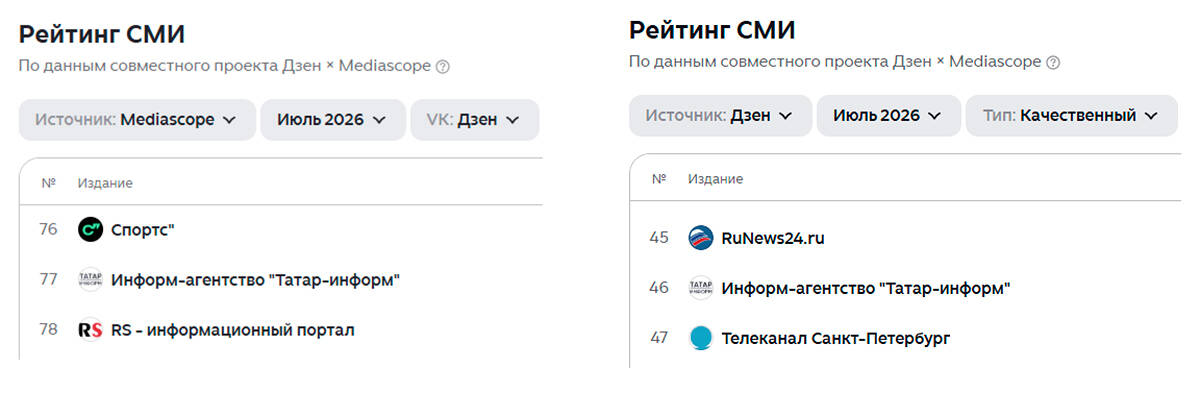This screenshot has height=417, width=1200.
Task: Click help icon above Источник: Mediascope filter
Action: (x=443, y=66)
